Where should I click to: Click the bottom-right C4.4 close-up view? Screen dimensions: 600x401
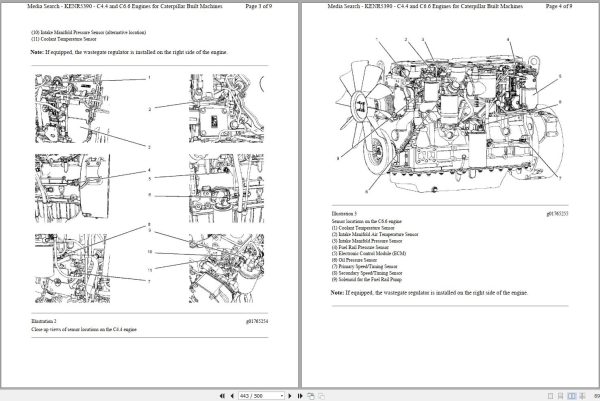[227, 268]
